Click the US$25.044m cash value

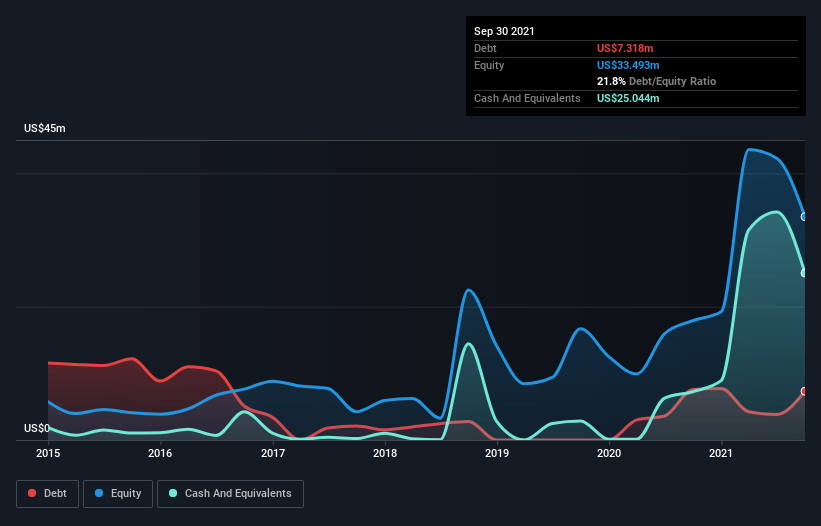click(x=628, y=98)
